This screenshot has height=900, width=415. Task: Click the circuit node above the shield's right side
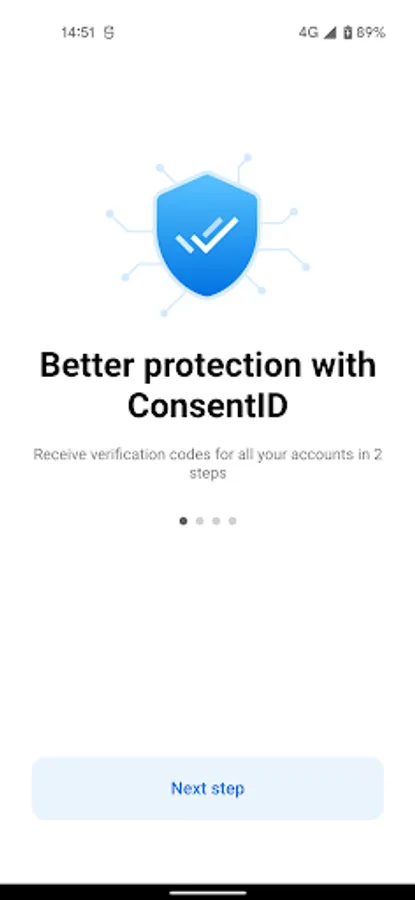tap(247, 157)
